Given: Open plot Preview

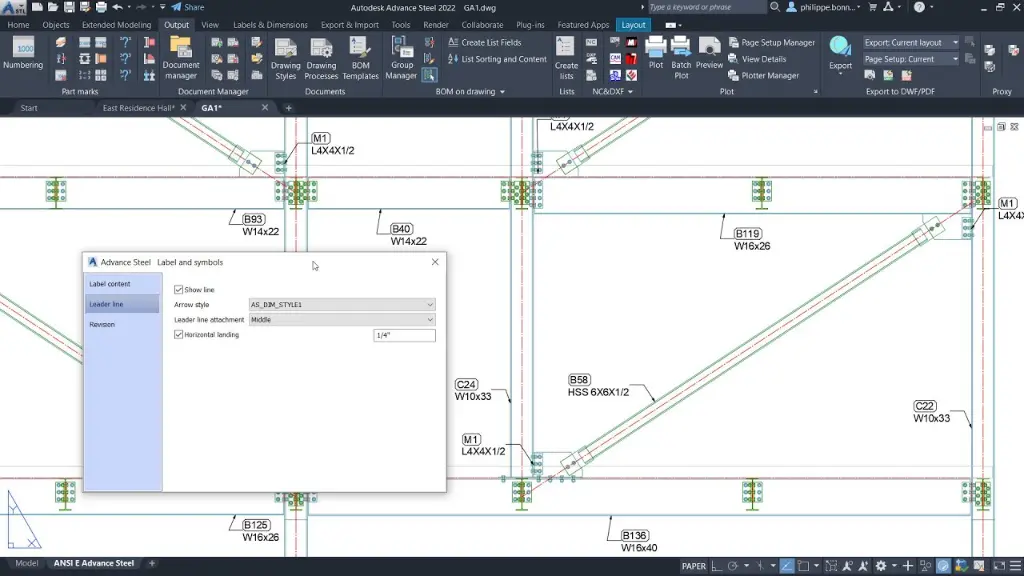Looking at the screenshot, I should tap(709, 53).
